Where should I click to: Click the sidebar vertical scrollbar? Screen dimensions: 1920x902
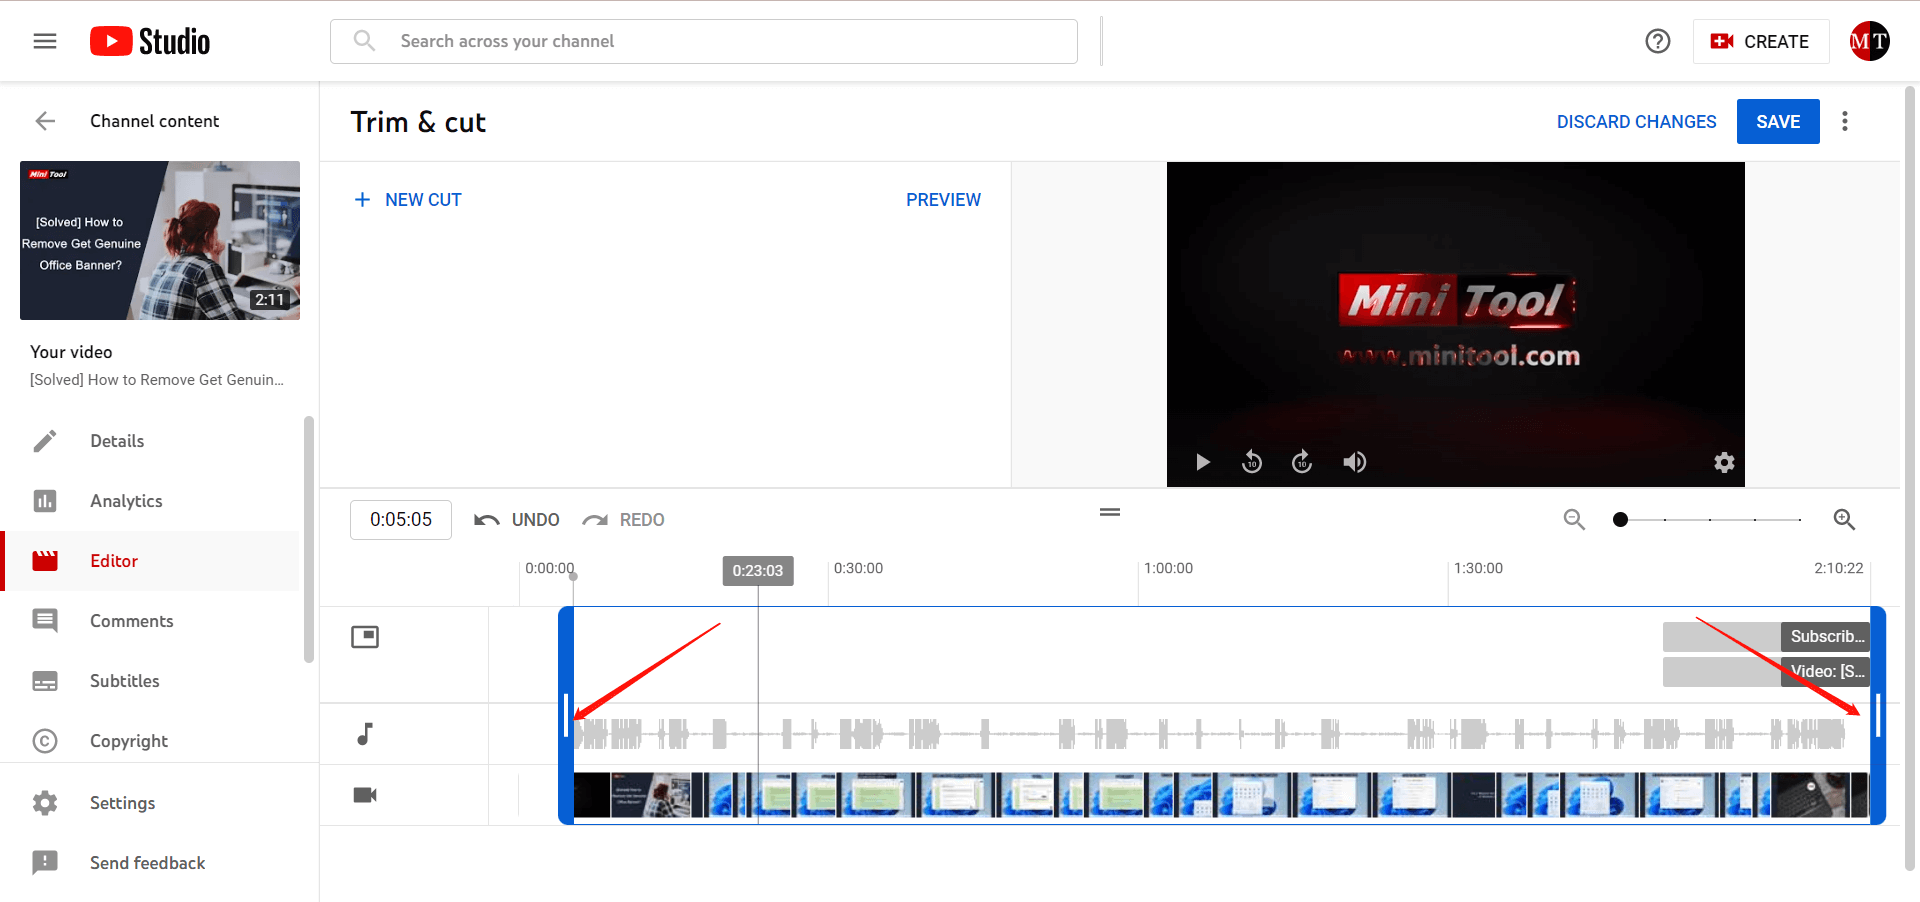(x=309, y=540)
